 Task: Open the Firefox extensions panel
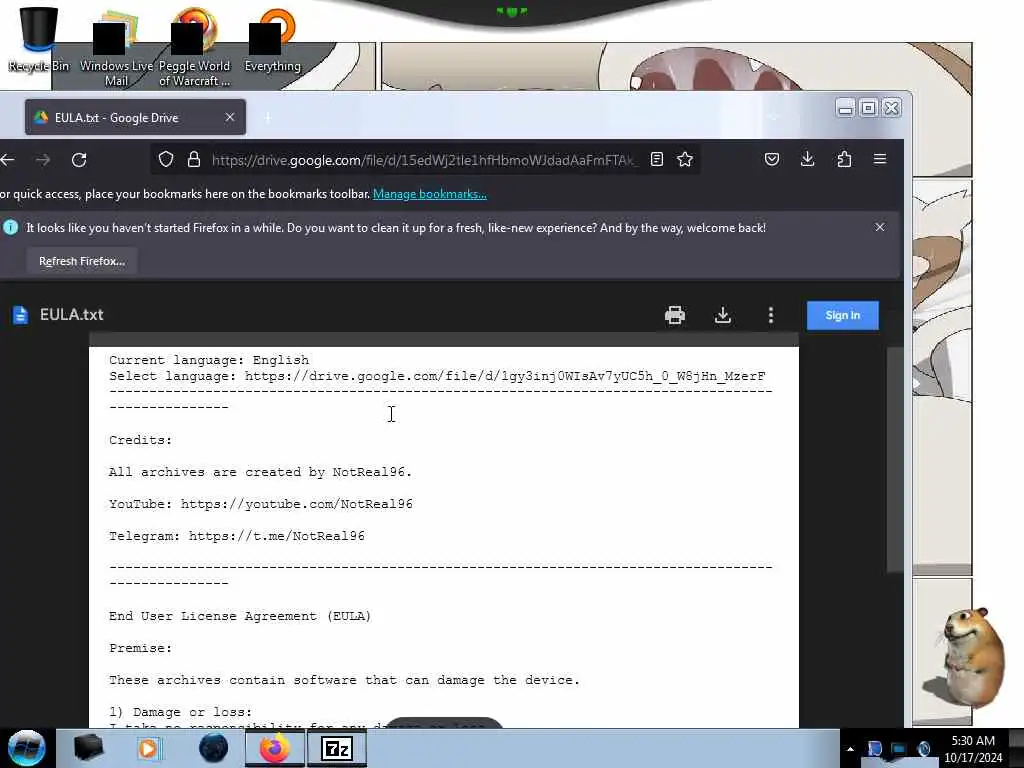coord(844,159)
